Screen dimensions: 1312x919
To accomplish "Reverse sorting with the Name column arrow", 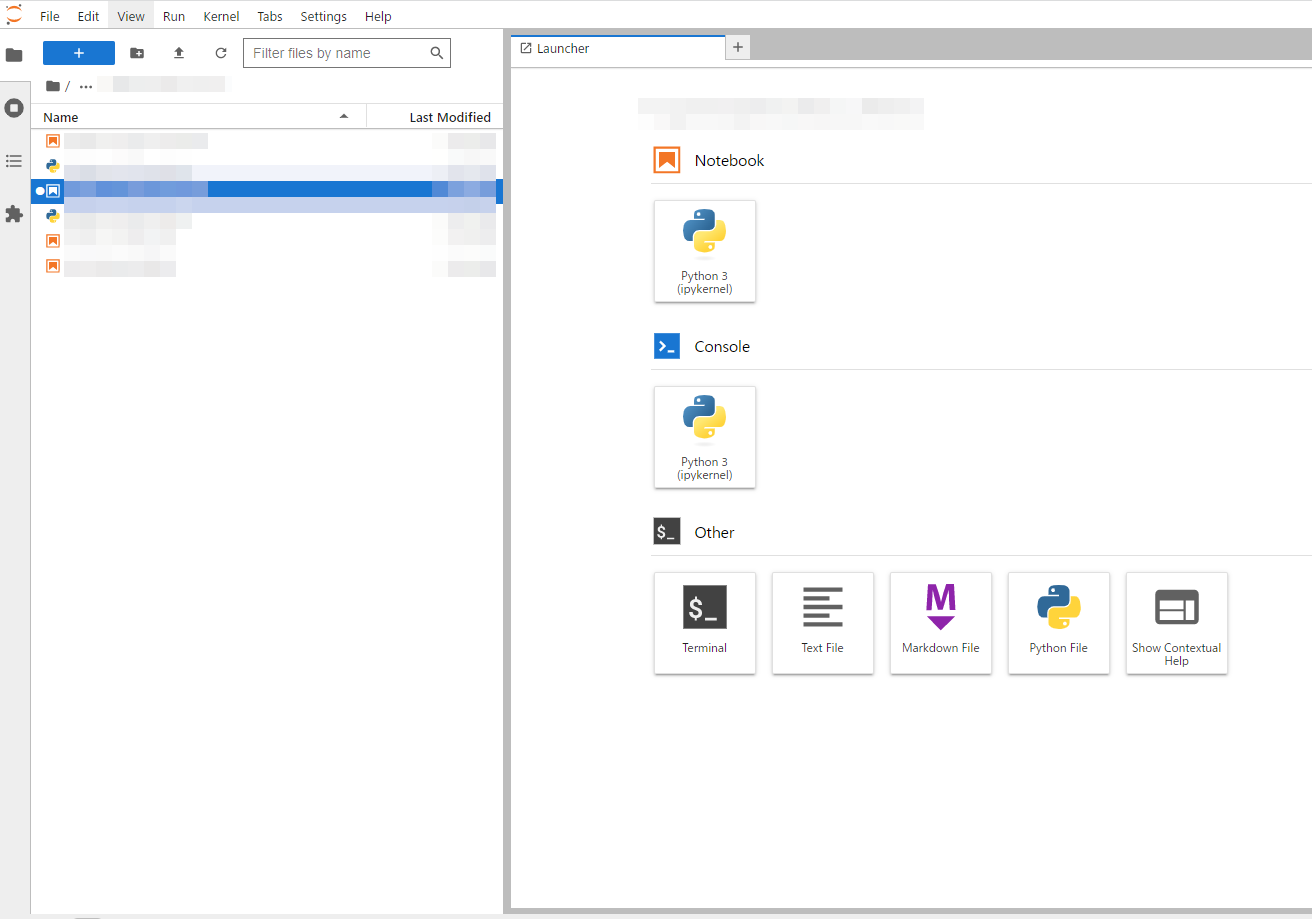I will point(344,116).
